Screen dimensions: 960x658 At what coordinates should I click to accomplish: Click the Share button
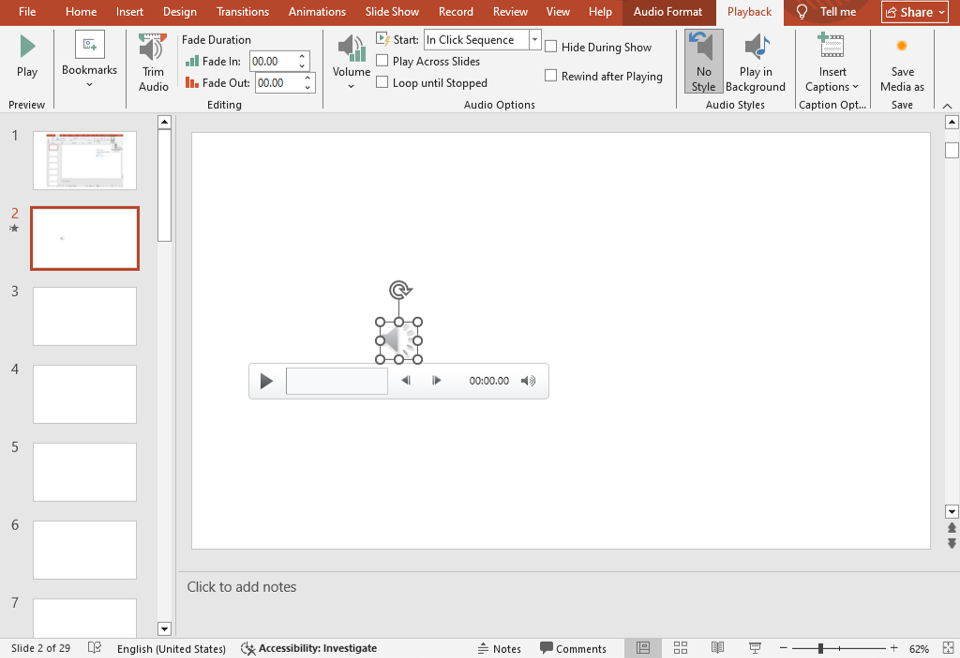point(913,12)
